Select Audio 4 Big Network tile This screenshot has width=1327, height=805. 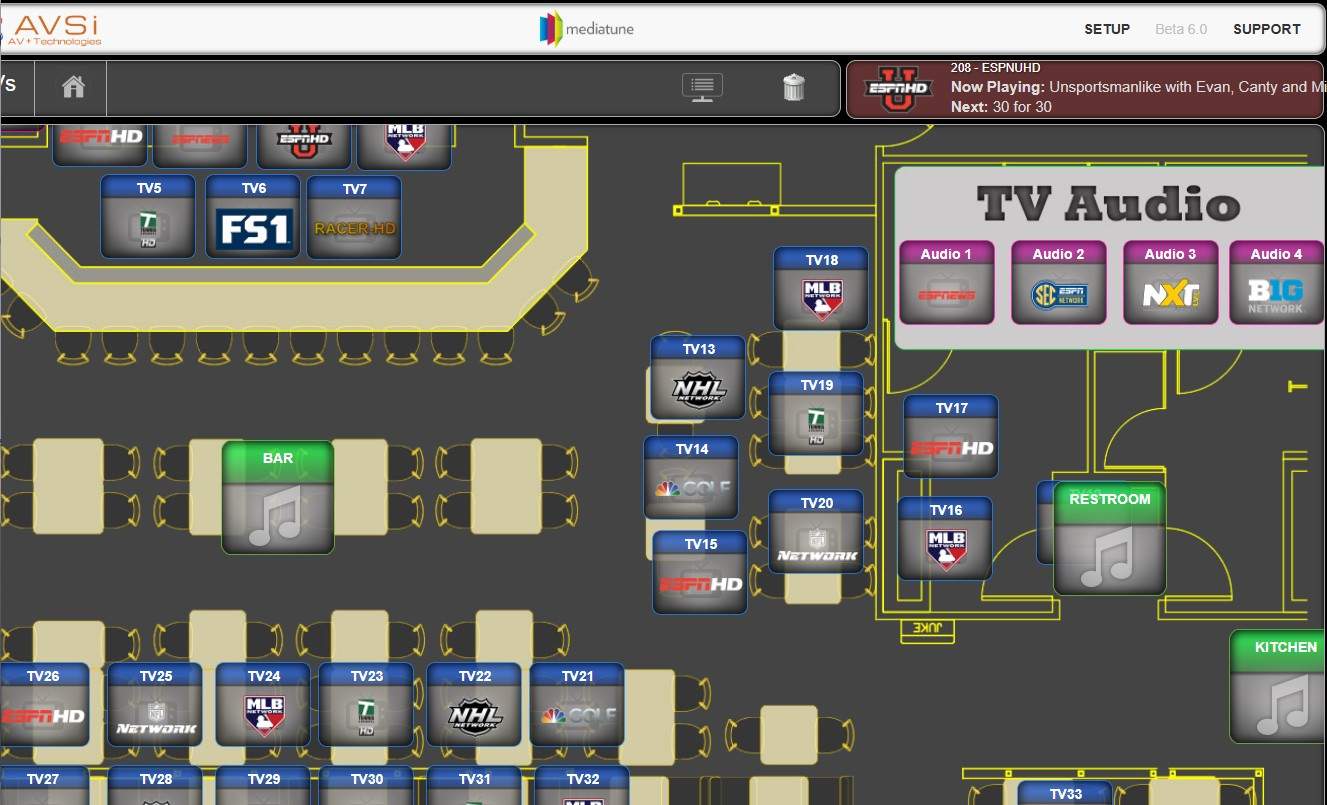point(1276,283)
